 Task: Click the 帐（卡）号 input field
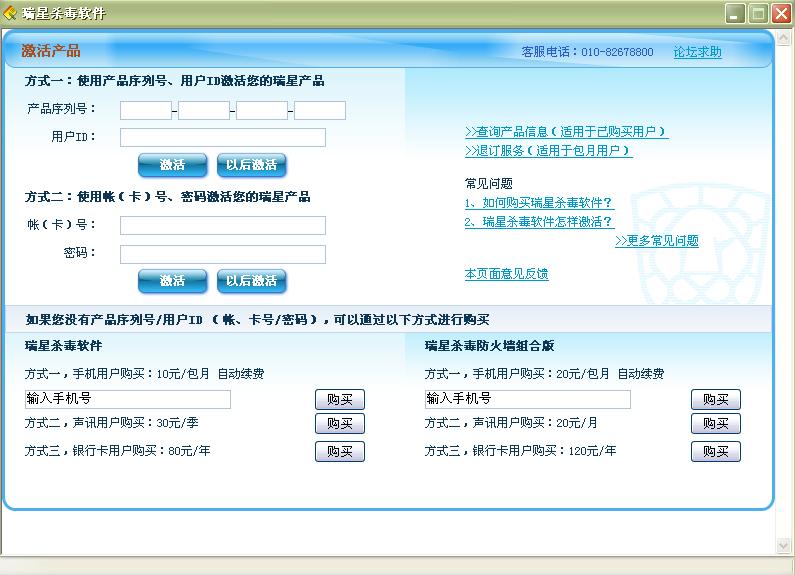pos(223,225)
